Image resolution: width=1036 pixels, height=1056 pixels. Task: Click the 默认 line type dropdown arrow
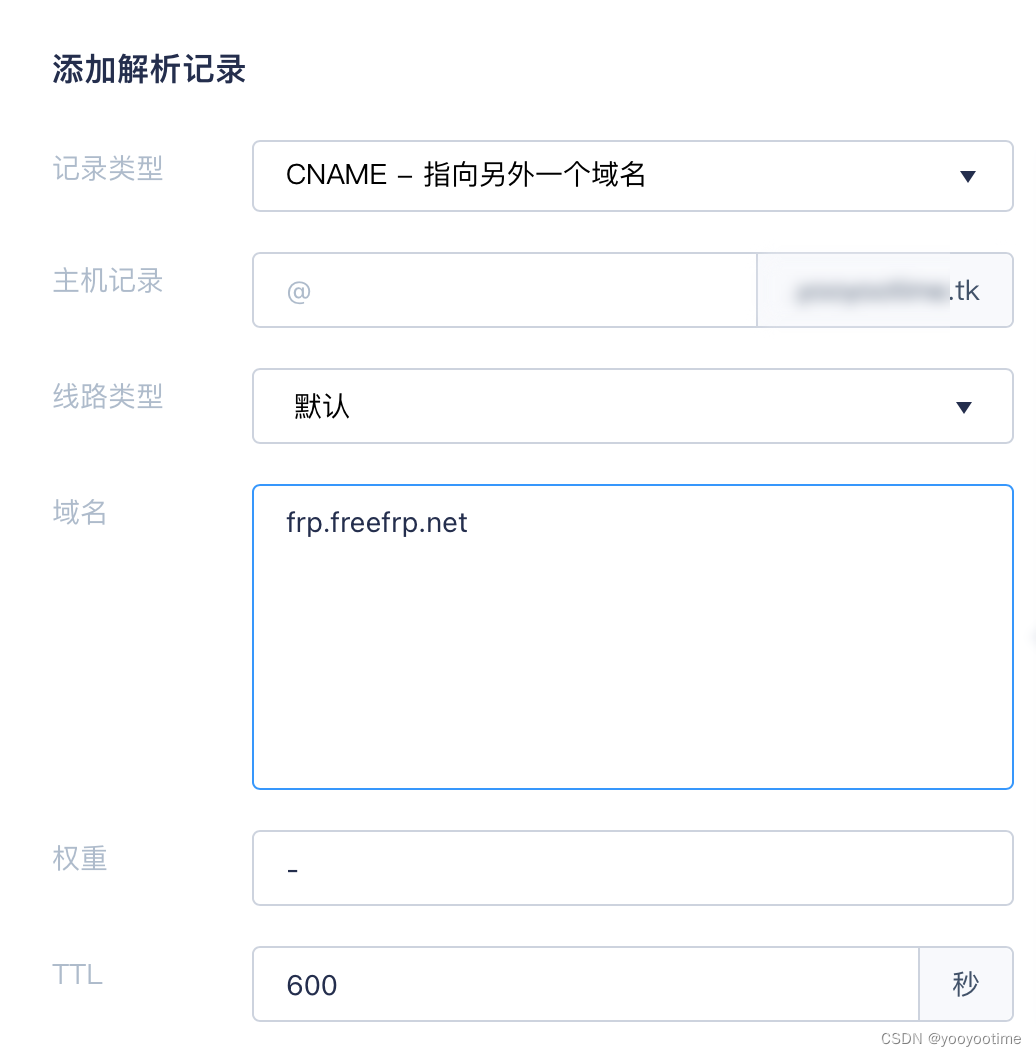pyautogui.click(x=963, y=406)
